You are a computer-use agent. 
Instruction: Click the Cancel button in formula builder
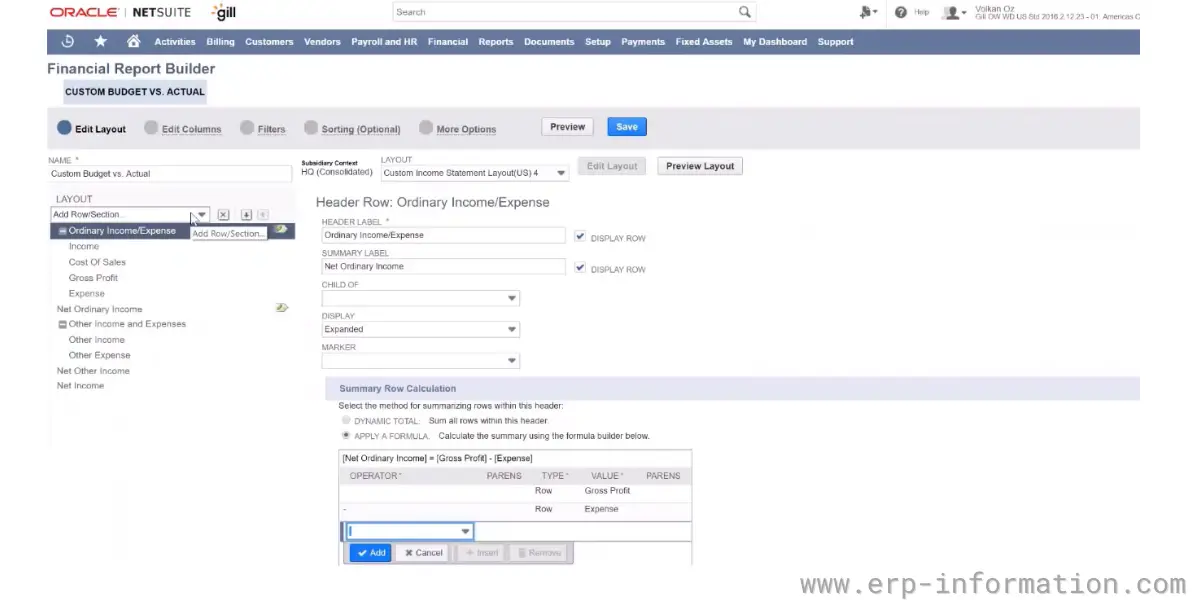(x=421, y=553)
